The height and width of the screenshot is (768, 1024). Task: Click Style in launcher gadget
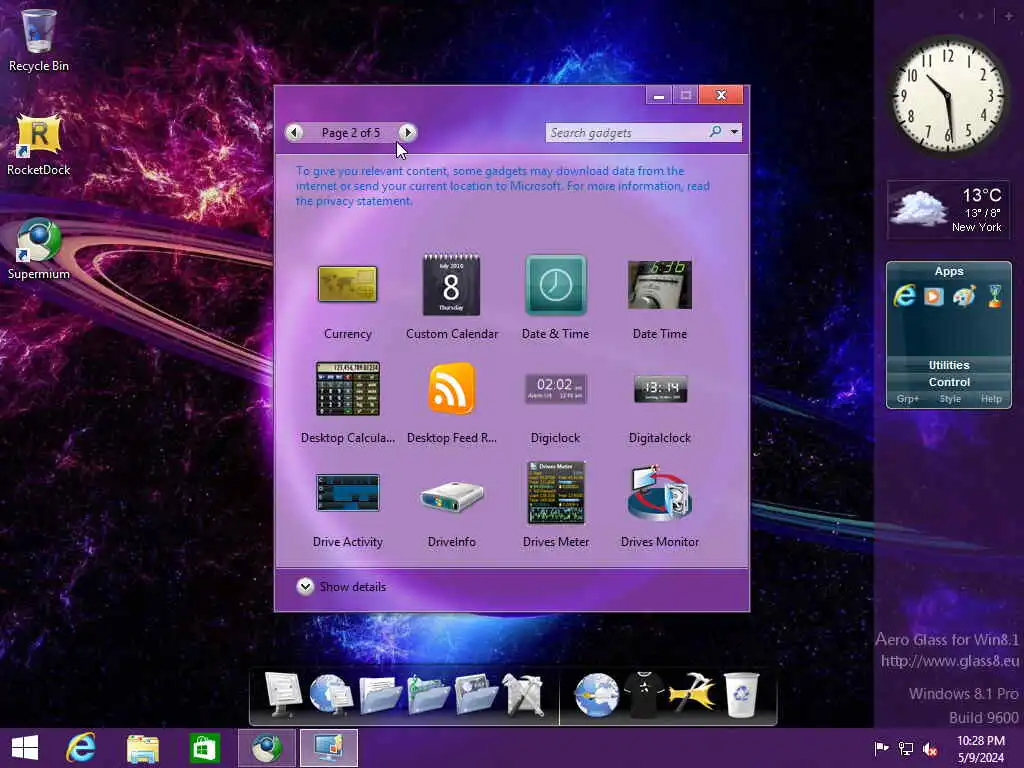click(x=950, y=399)
